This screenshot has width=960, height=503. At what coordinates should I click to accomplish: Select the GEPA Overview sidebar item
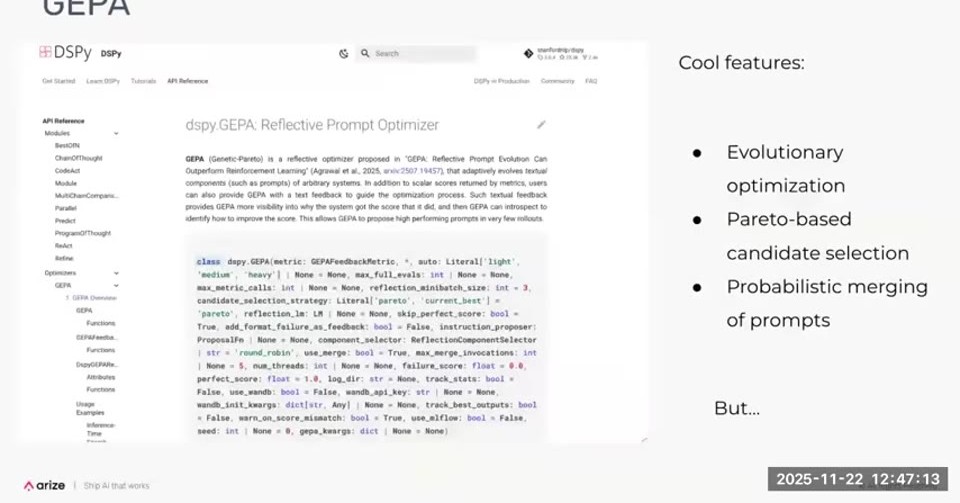91,298
